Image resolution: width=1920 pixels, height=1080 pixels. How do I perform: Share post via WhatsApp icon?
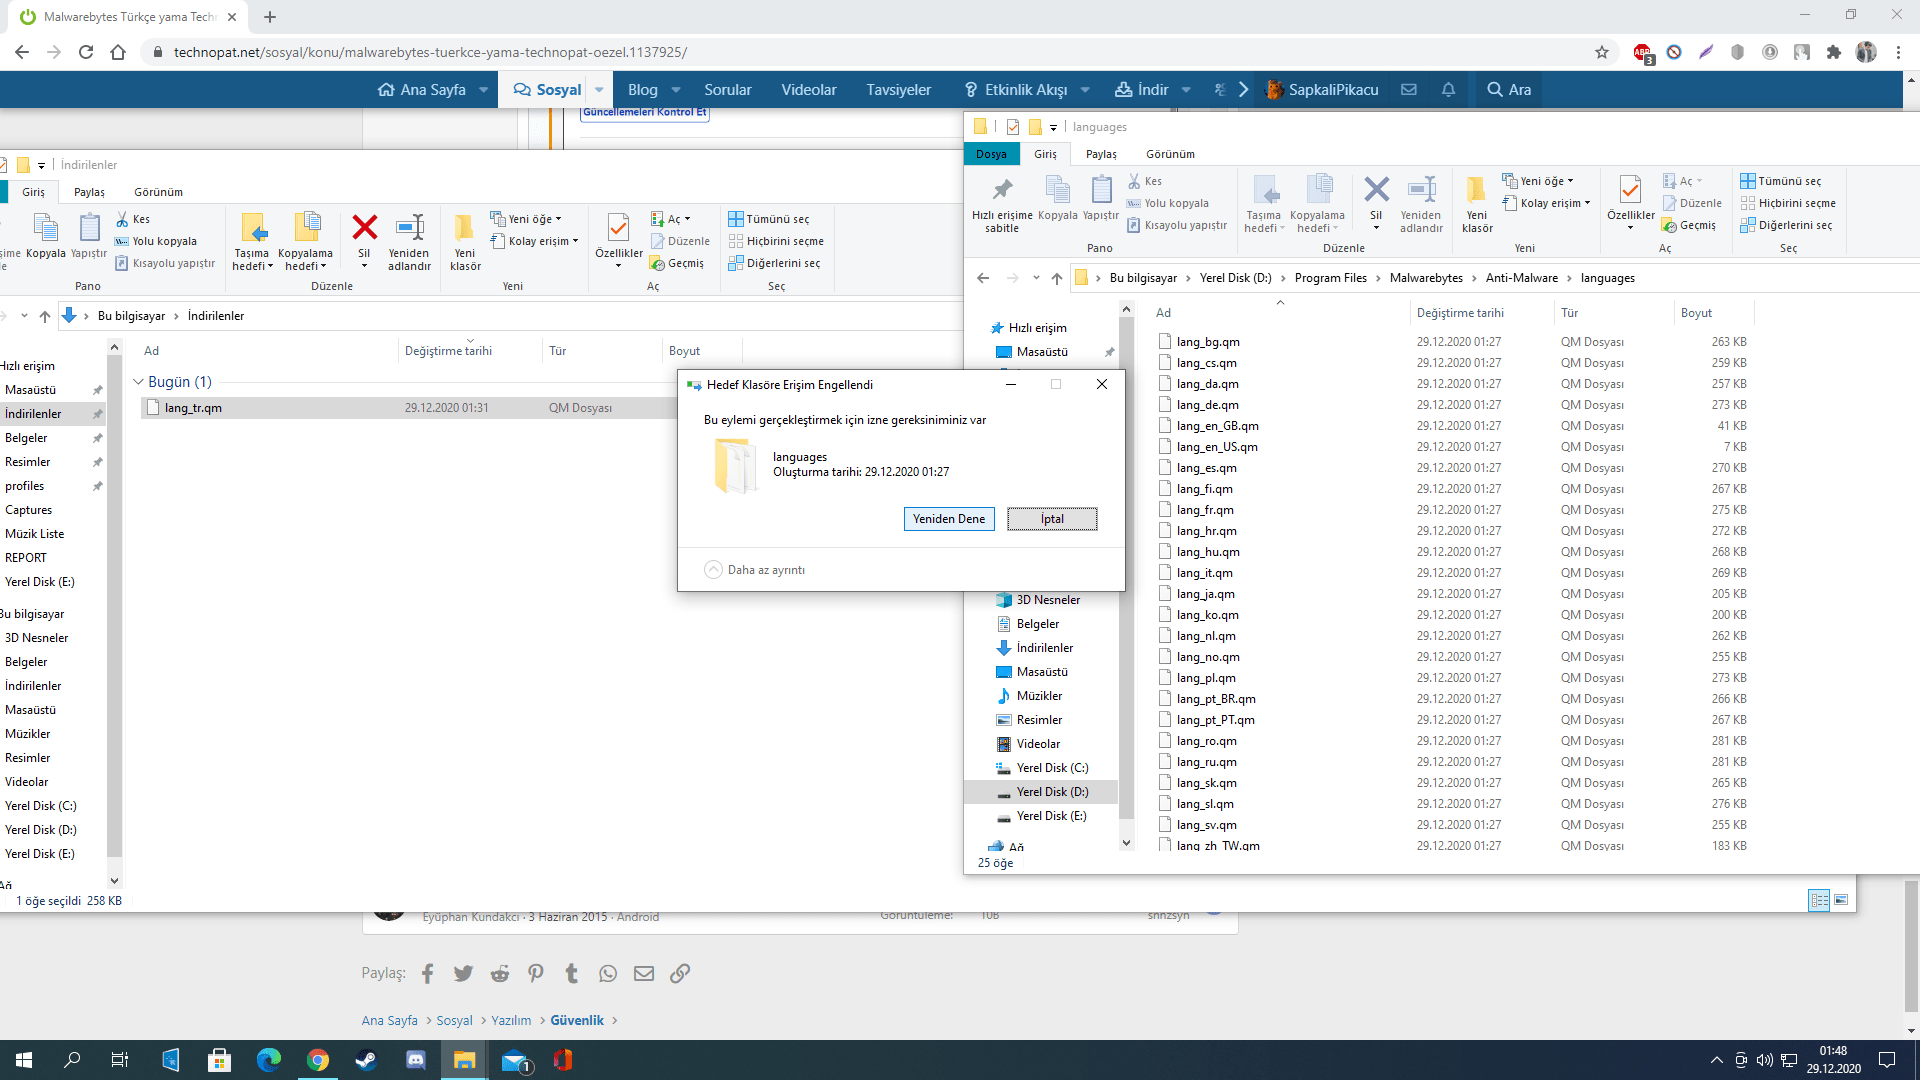pyautogui.click(x=608, y=974)
